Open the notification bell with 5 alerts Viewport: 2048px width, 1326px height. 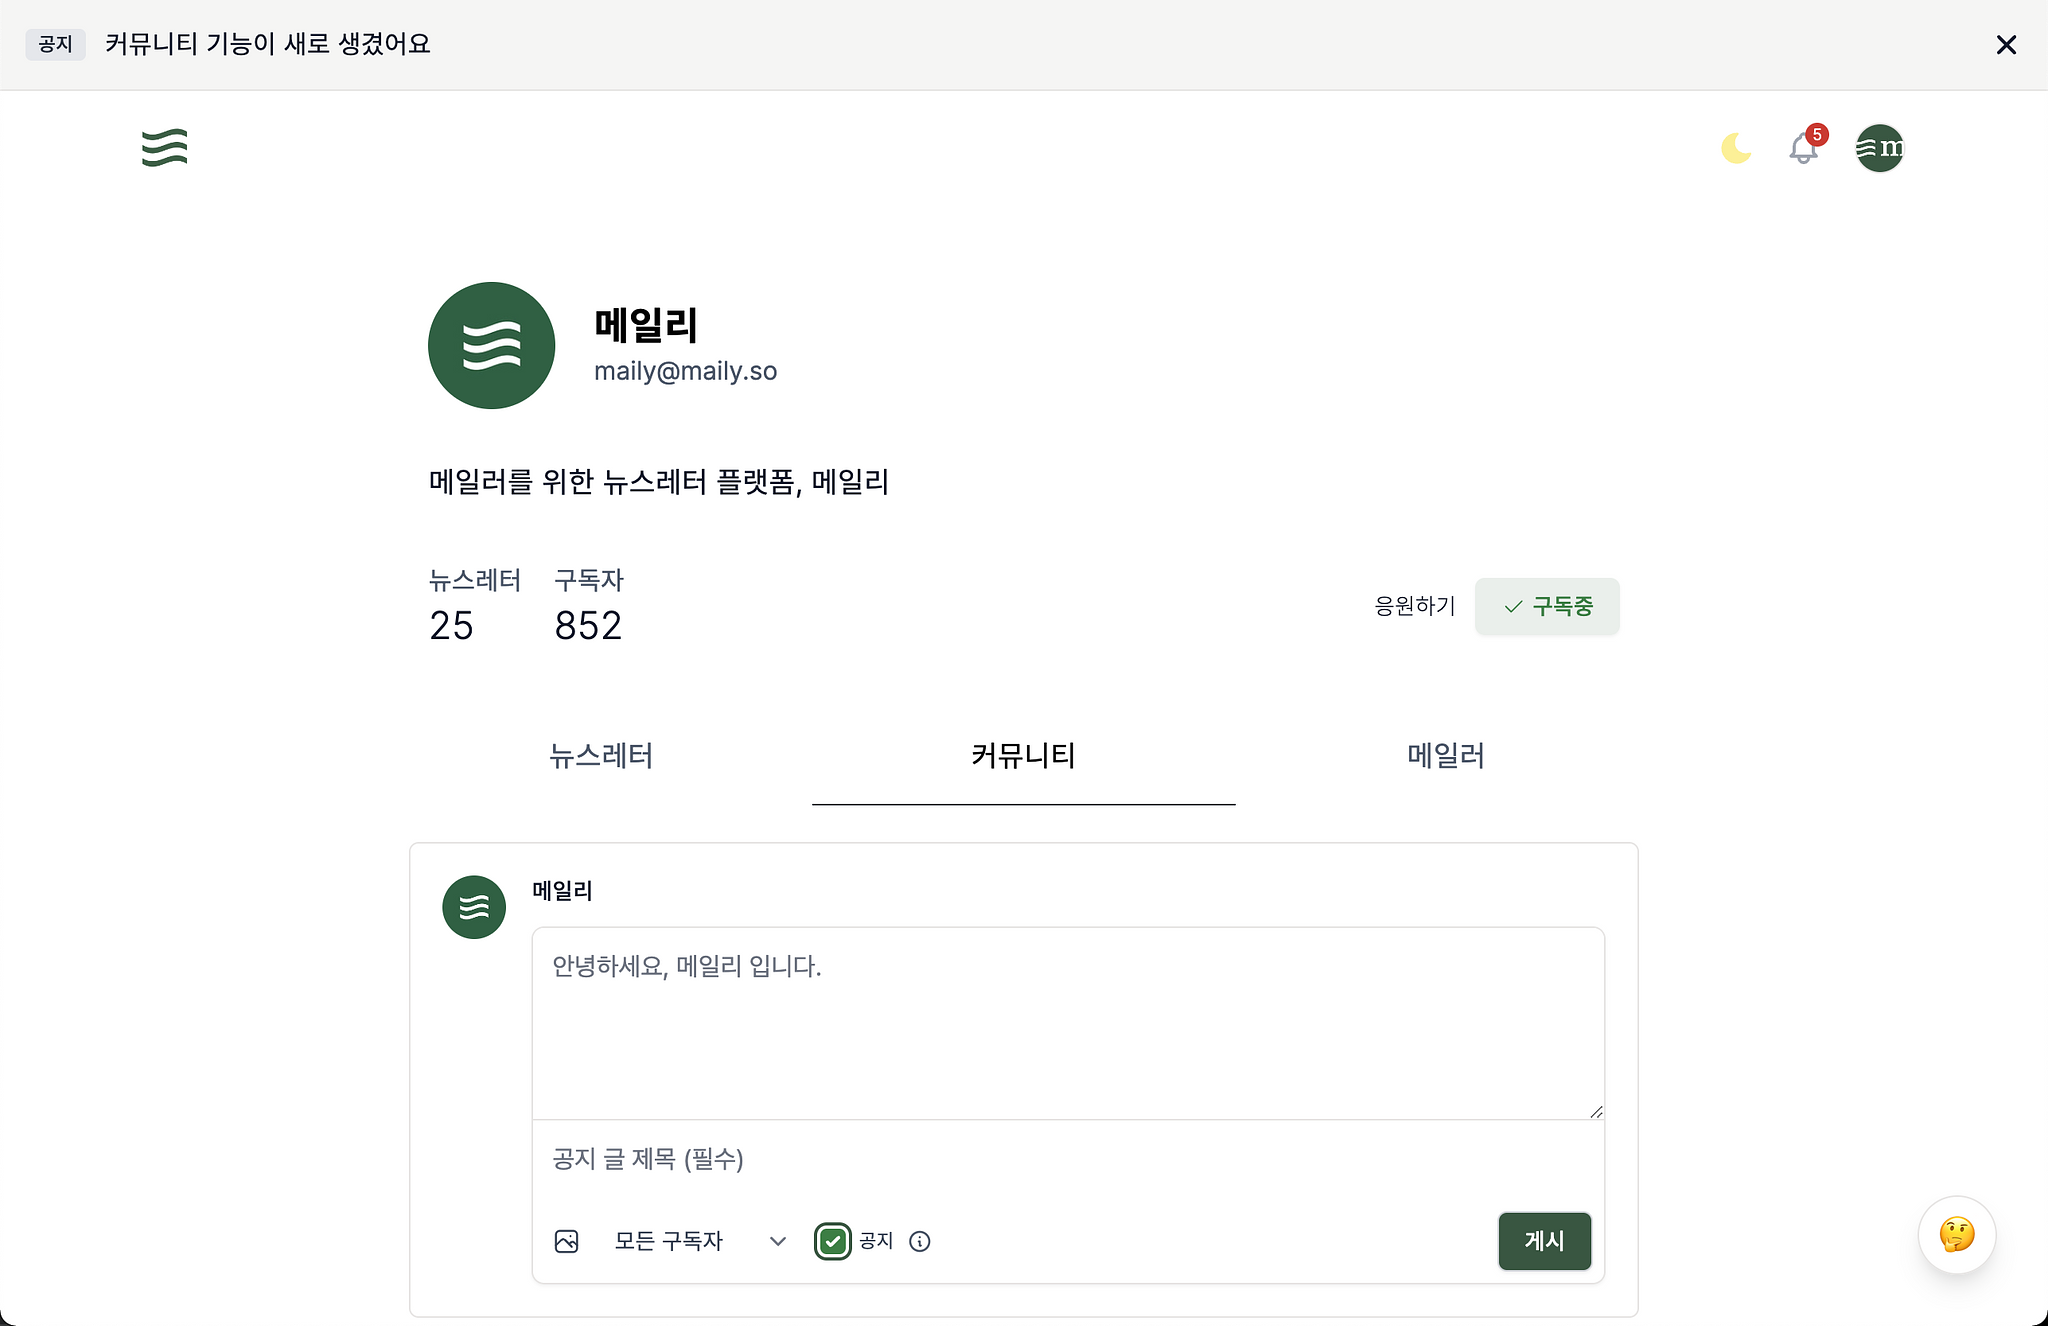click(1803, 148)
